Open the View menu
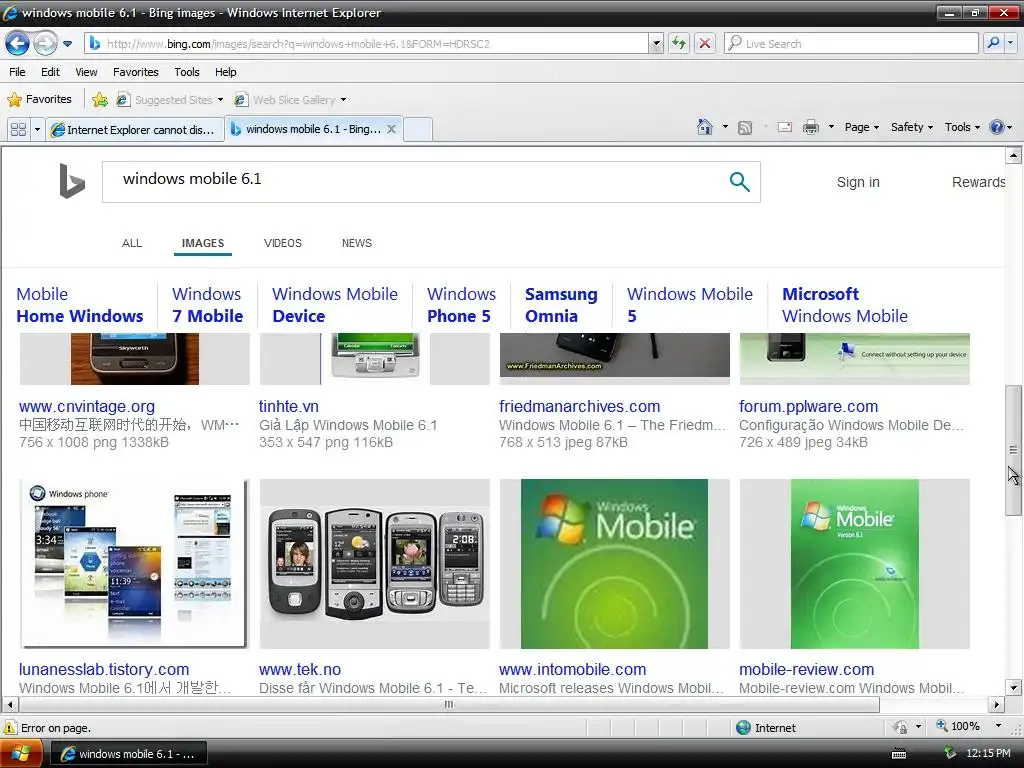This screenshot has width=1024, height=768. (x=86, y=72)
